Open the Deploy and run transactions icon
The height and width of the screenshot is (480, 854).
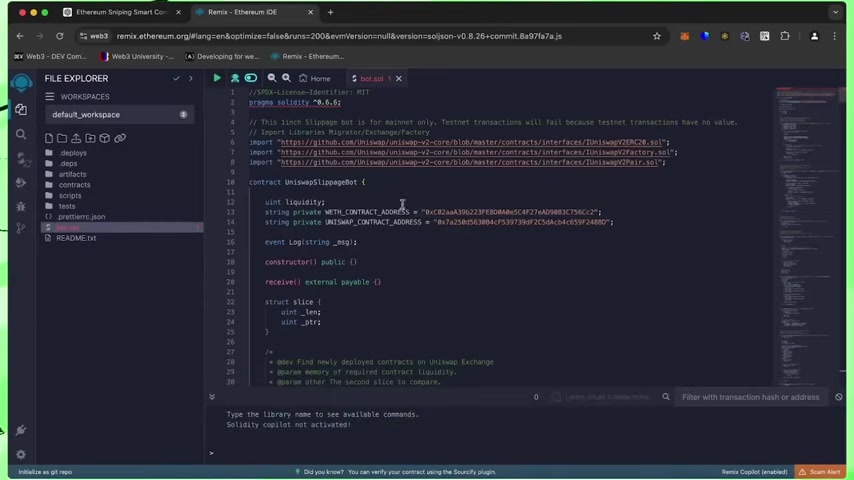pos(21,183)
